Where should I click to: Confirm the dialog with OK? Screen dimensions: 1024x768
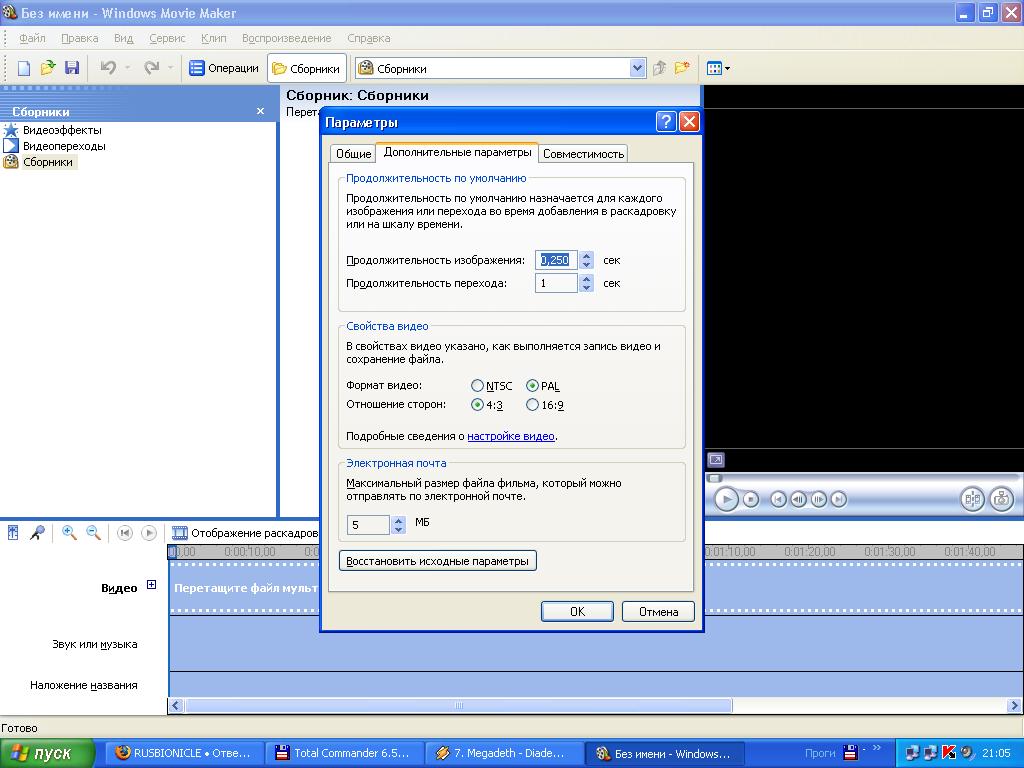pyautogui.click(x=577, y=611)
